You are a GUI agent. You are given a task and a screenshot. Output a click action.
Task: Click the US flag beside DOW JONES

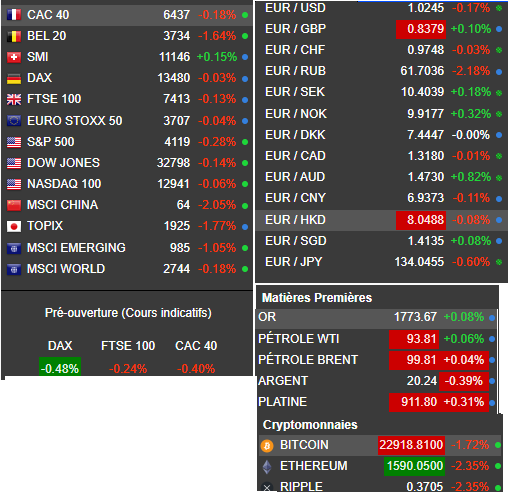click(14, 163)
